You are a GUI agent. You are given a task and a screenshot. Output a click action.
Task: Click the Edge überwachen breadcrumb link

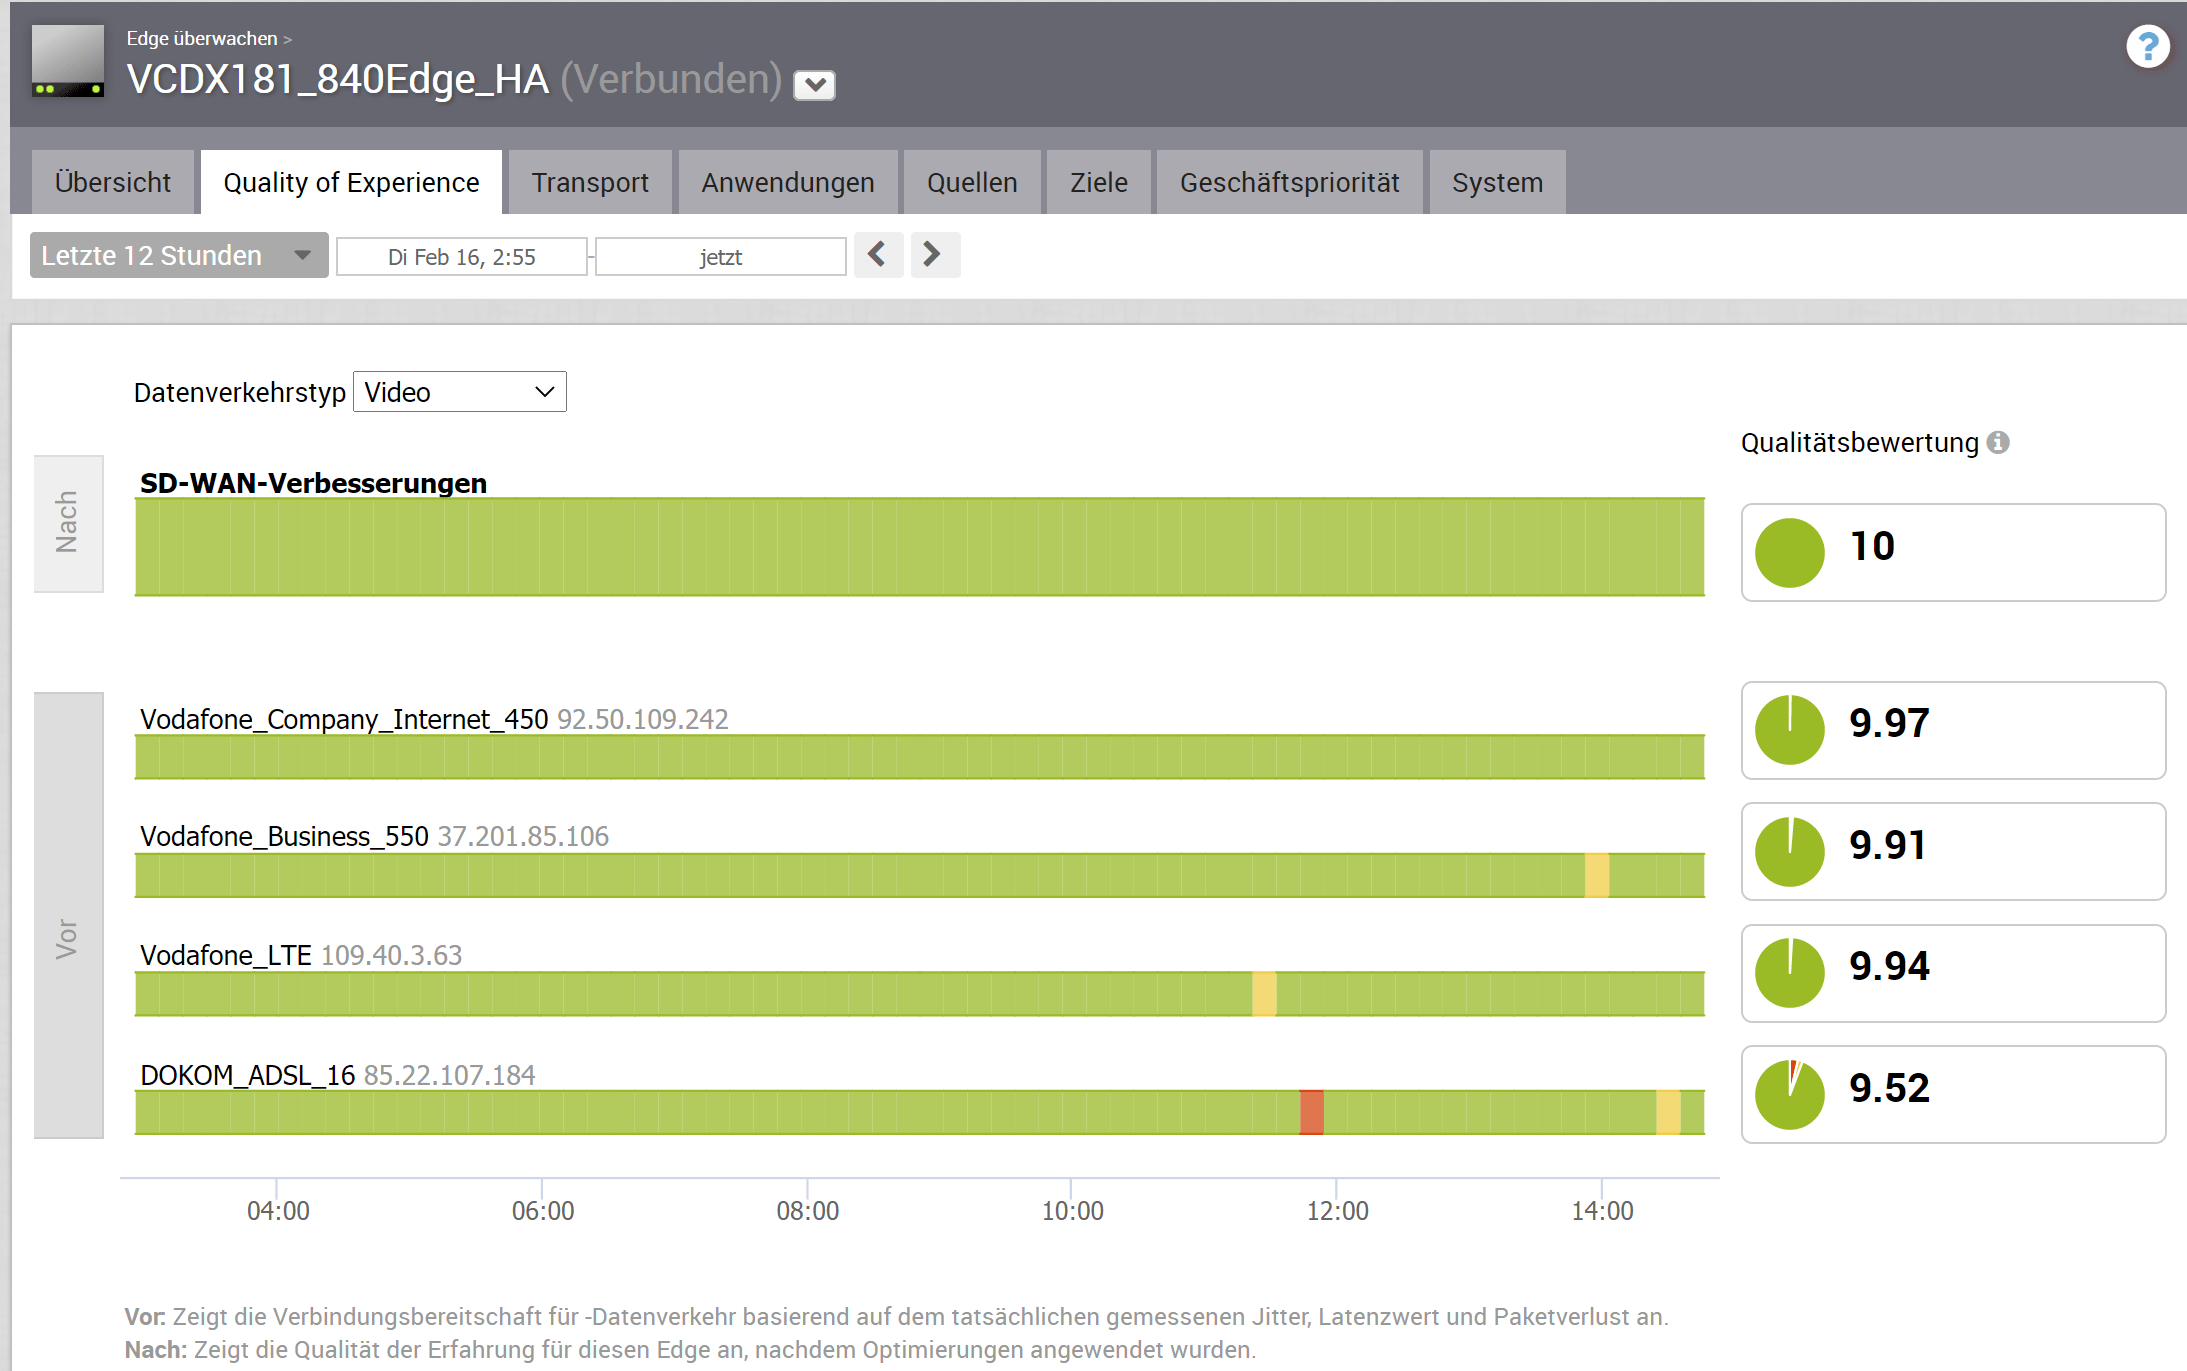coord(201,38)
